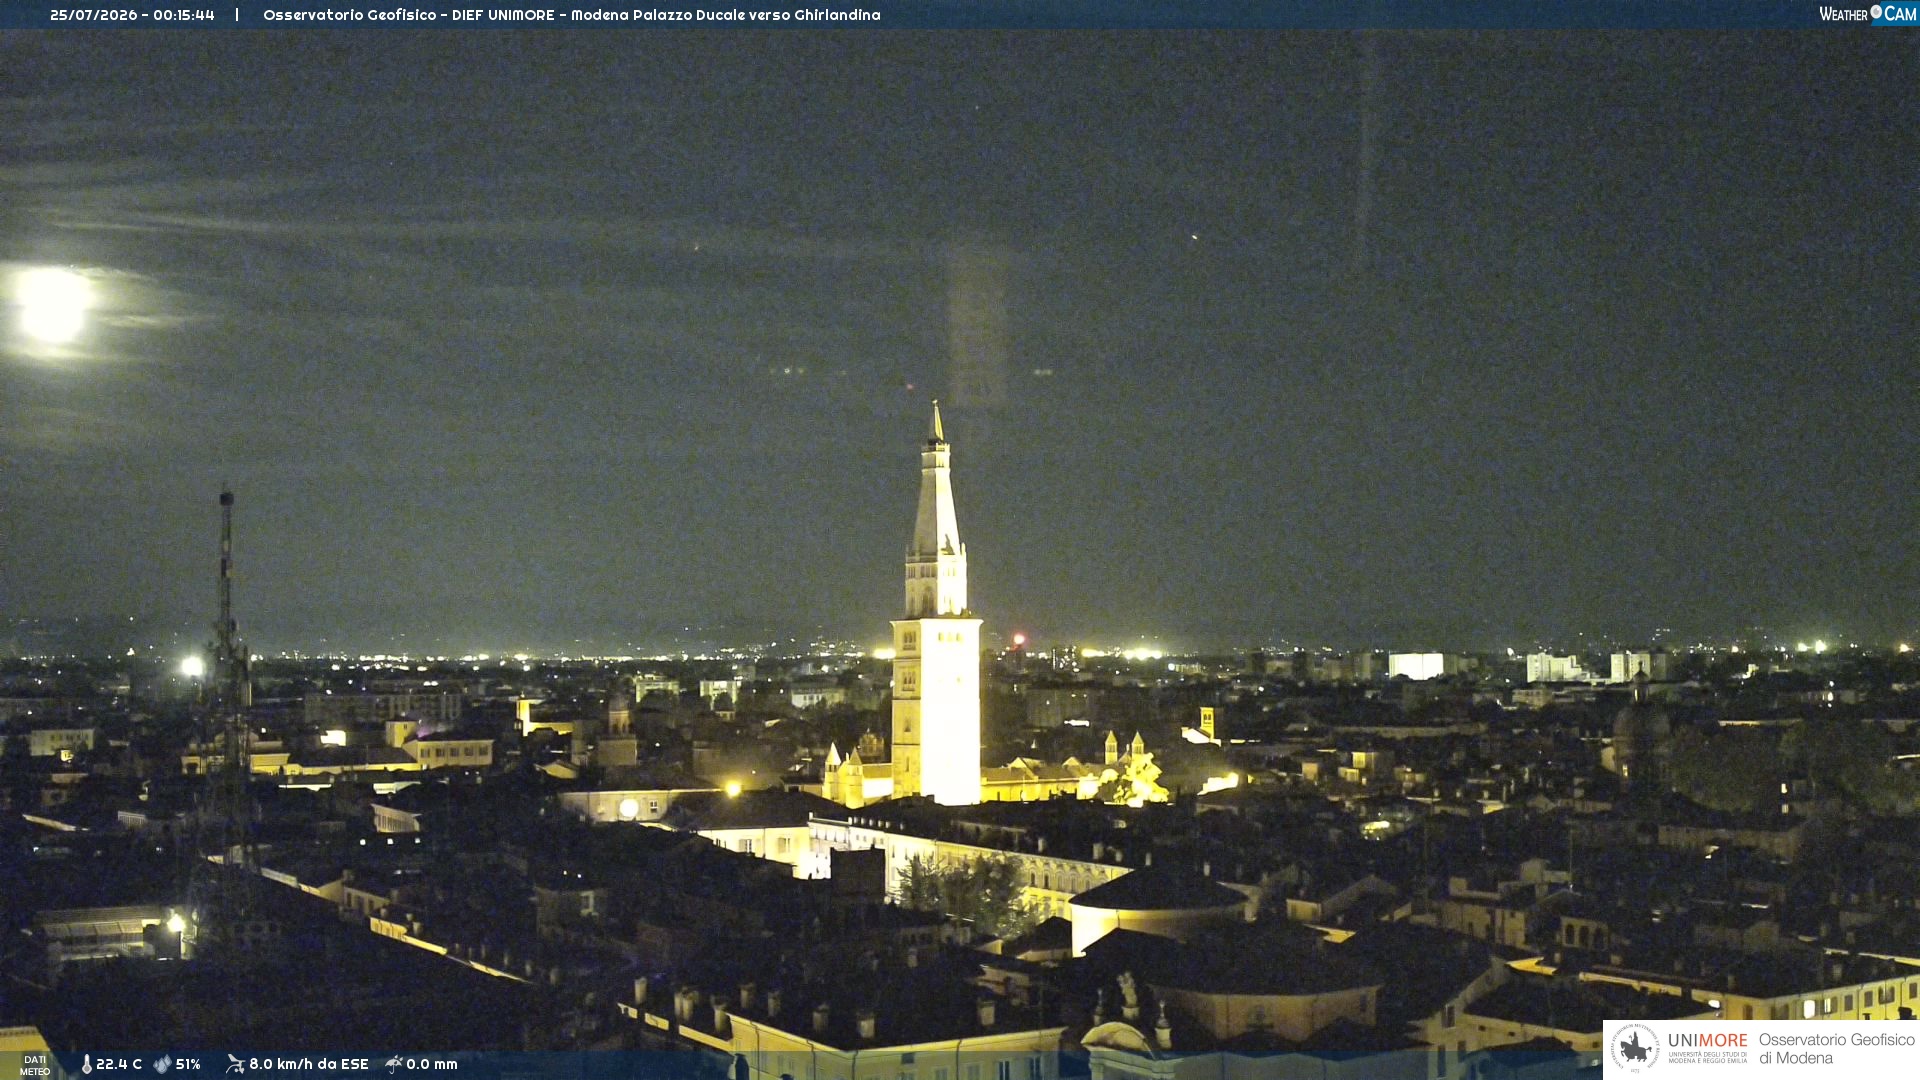The image size is (1920, 1080).
Task: Click the 8.0 km/h da ESE wind reading
Action: click(309, 1064)
